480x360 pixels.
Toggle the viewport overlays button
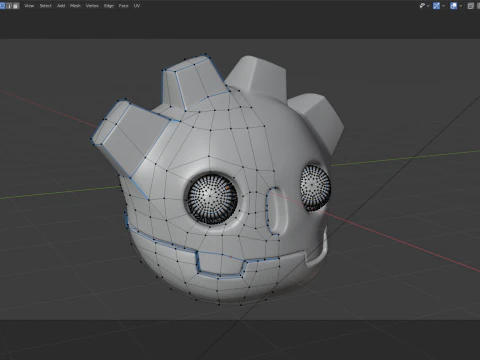[x=454, y=6]
